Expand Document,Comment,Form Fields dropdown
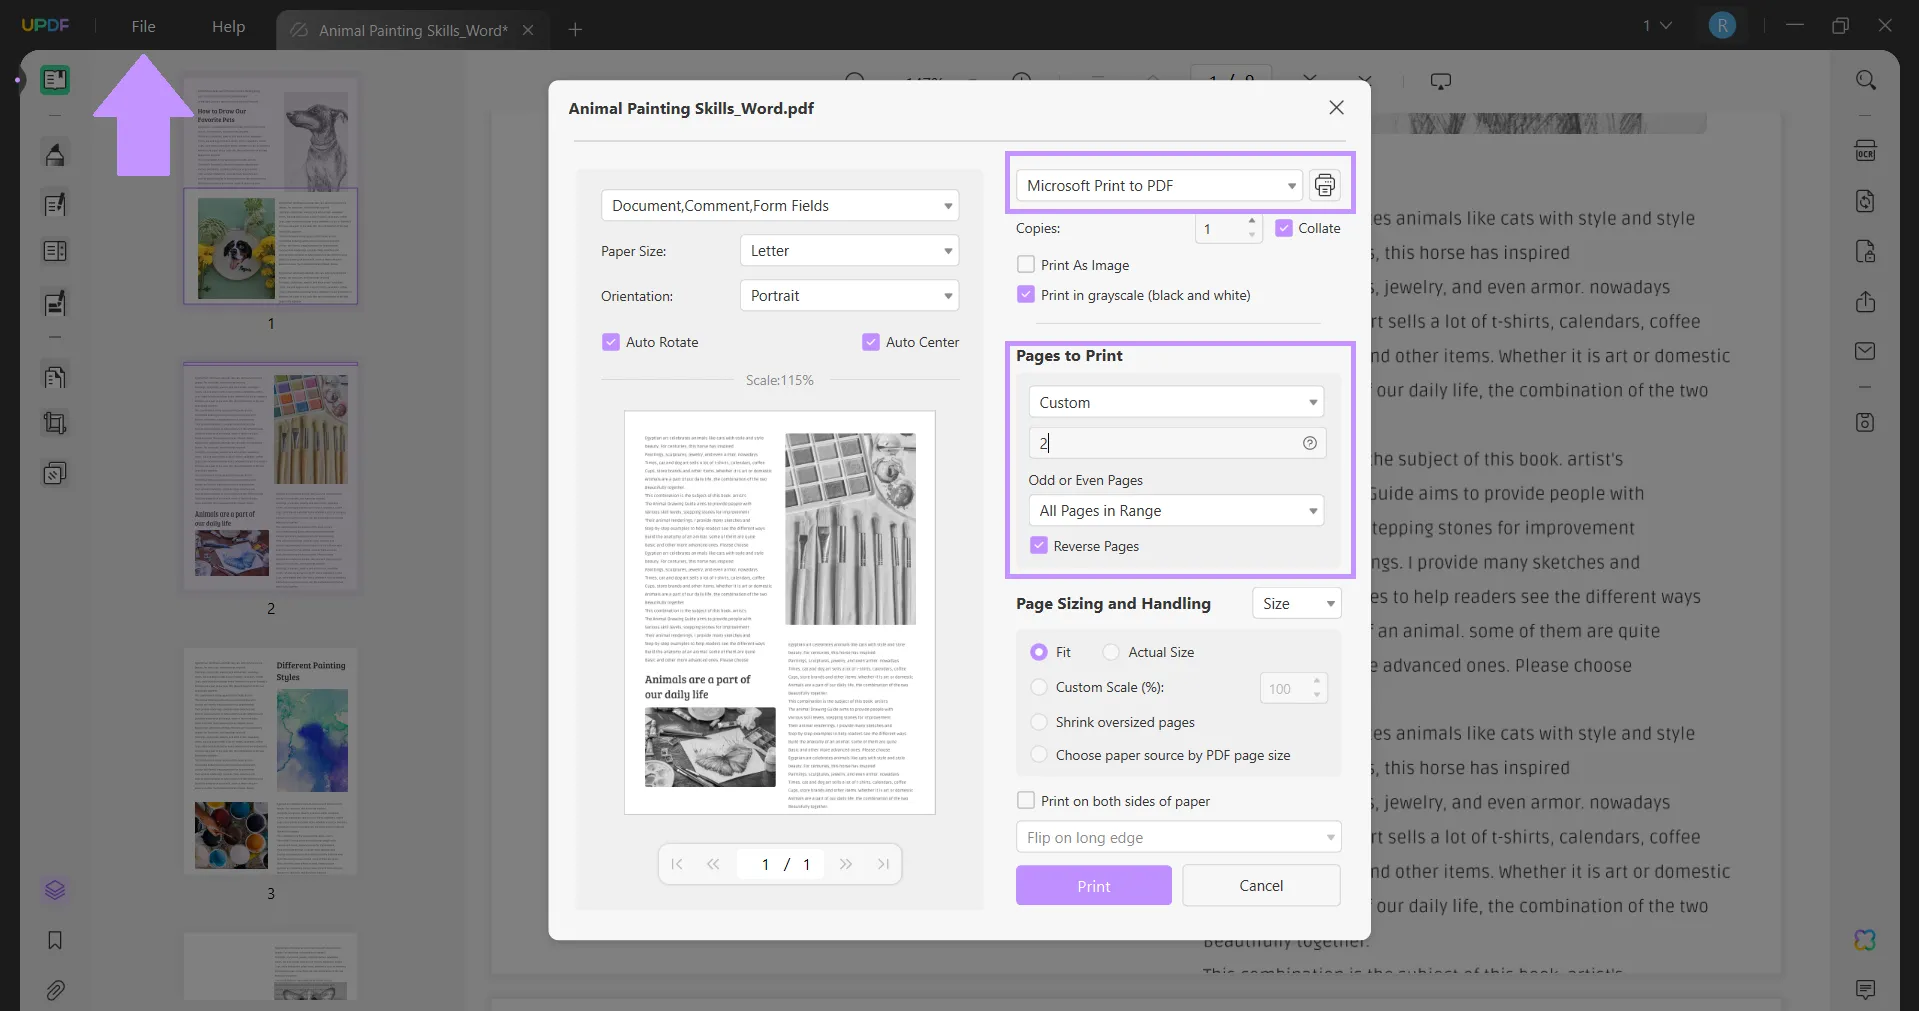This screenshot has height=1011, width=1919. tap(780, 205)
